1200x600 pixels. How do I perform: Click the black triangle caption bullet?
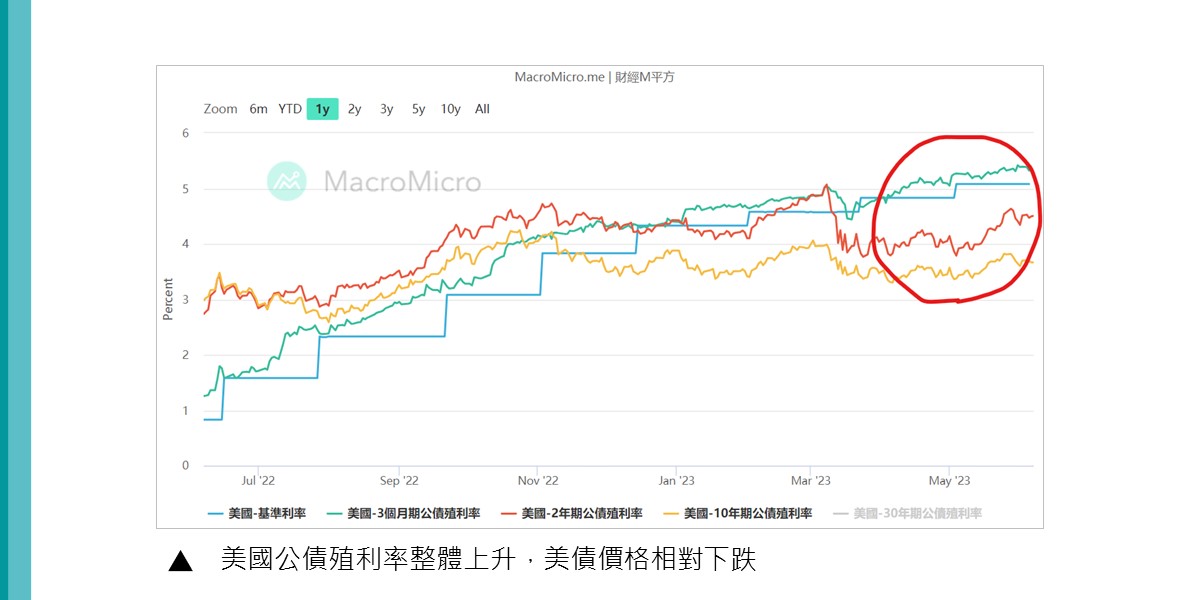[x=180, y=561]
